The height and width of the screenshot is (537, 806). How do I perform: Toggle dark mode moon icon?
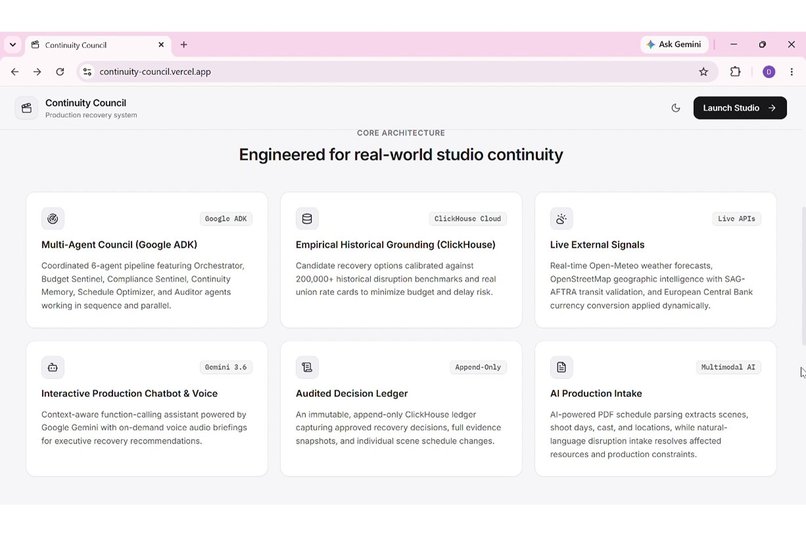coord(675,108)
